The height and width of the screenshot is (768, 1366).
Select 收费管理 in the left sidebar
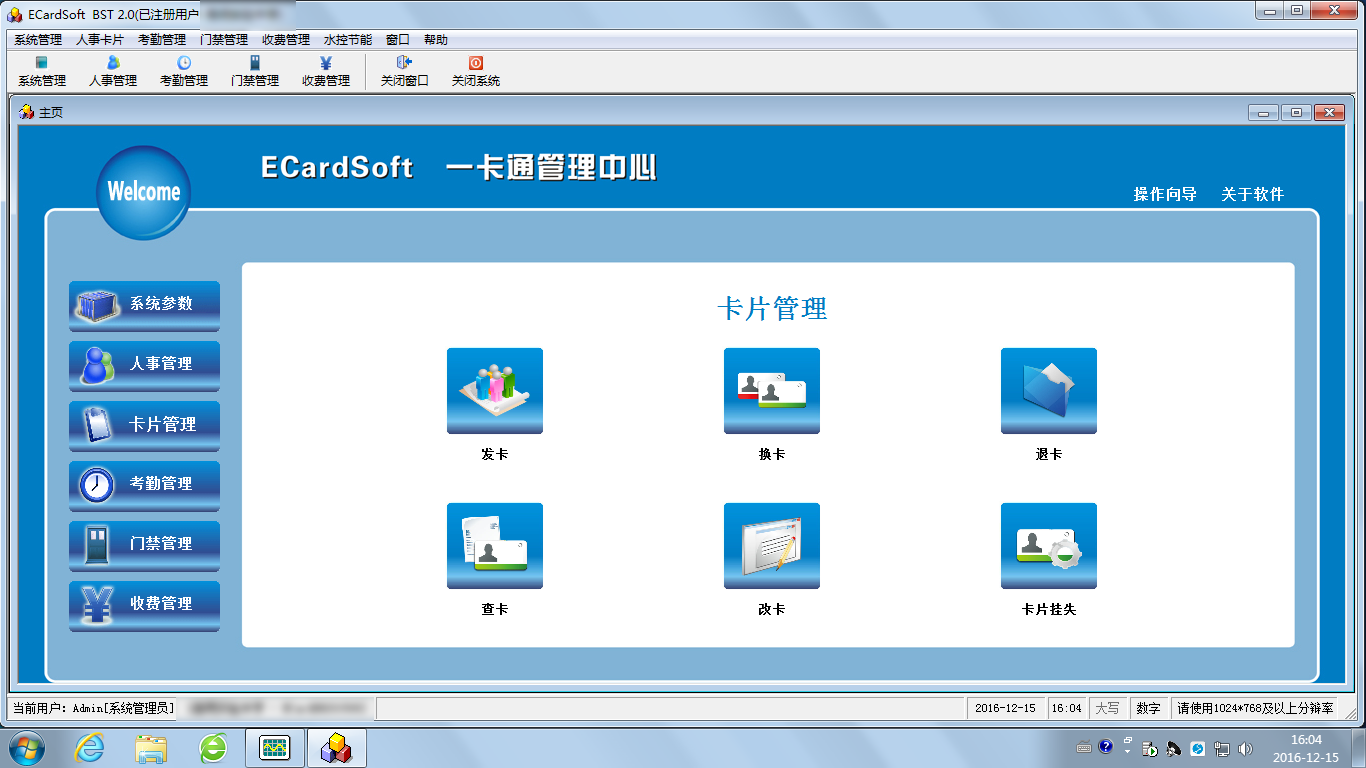point(144,606)
